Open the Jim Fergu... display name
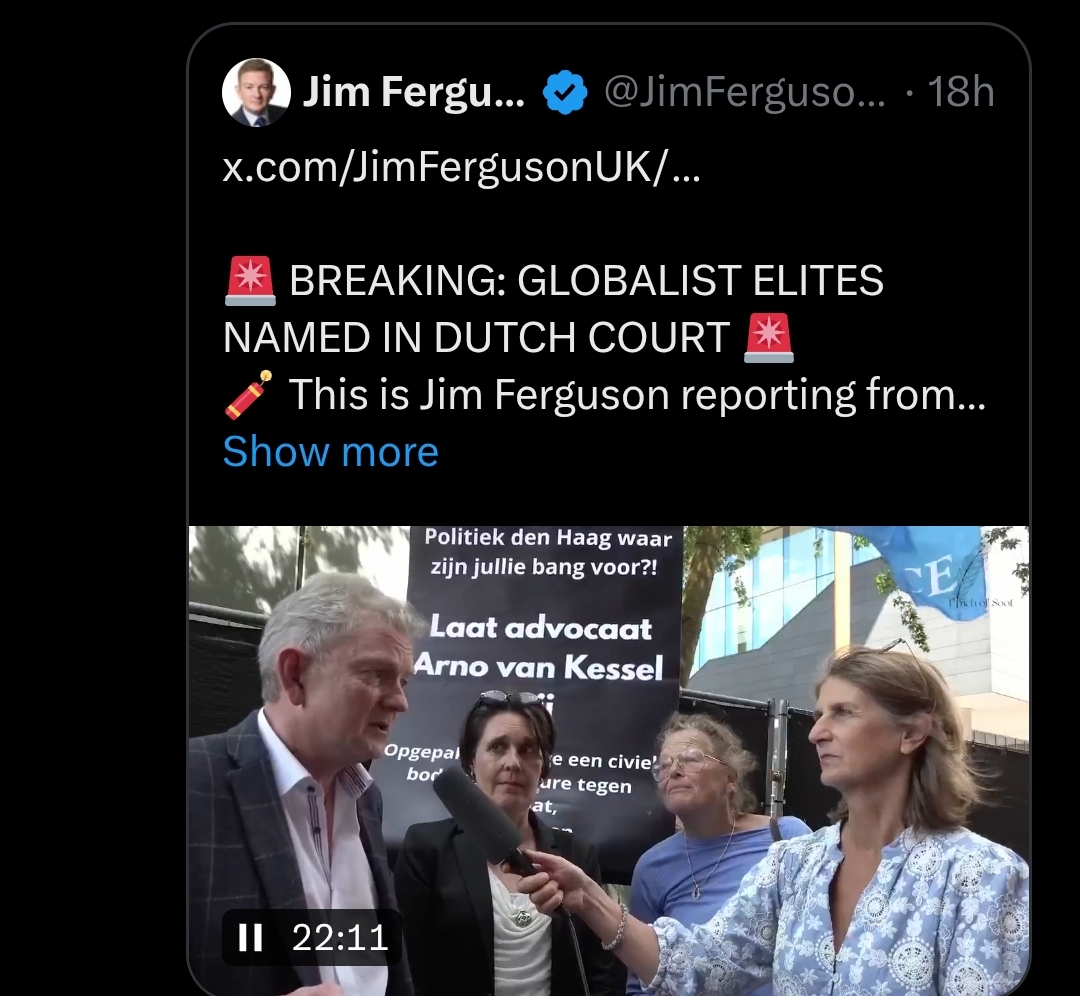This screenshot has width=1080, height=996. click(x=414, y=92)
